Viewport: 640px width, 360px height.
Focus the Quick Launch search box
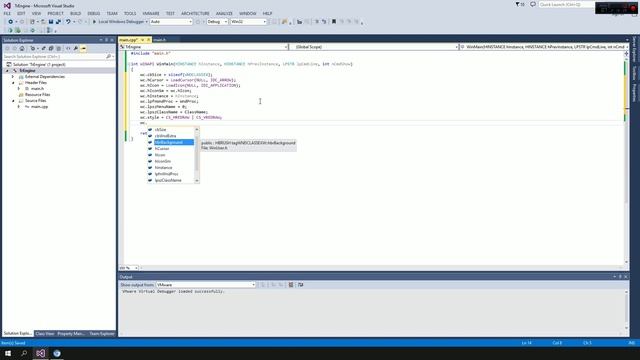566,4
